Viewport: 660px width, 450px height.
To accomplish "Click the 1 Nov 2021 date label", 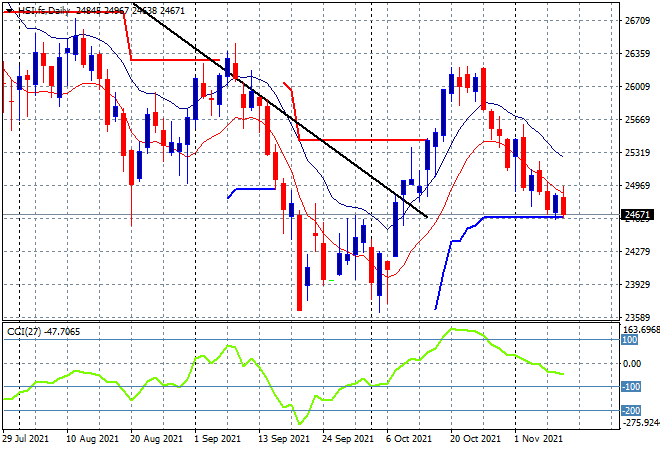I will pyautogui.click(x=539, y=439).
